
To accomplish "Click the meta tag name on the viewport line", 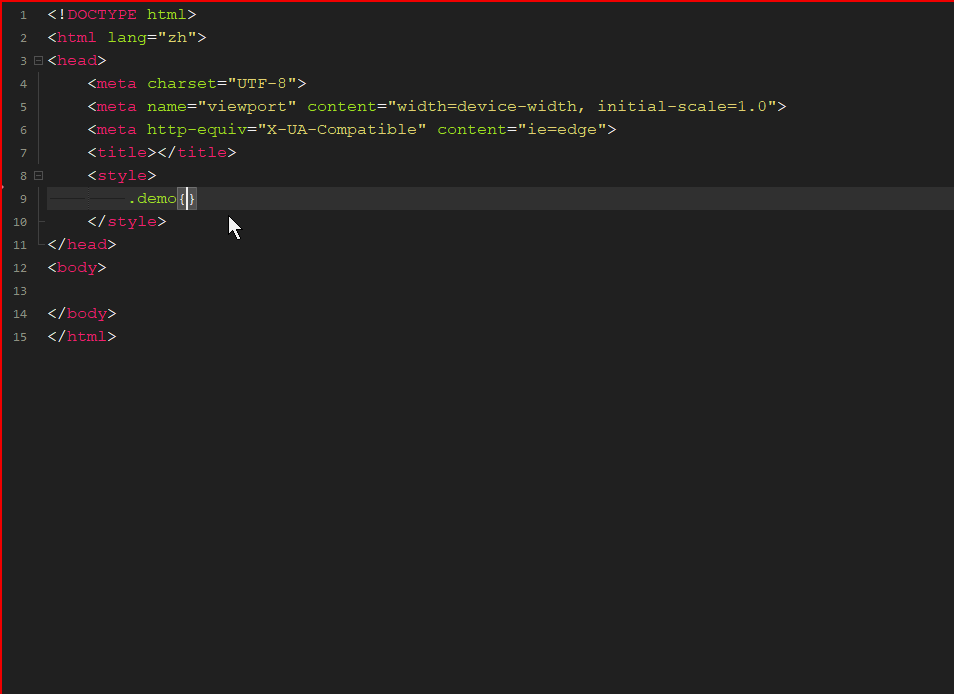I will 117,107.
